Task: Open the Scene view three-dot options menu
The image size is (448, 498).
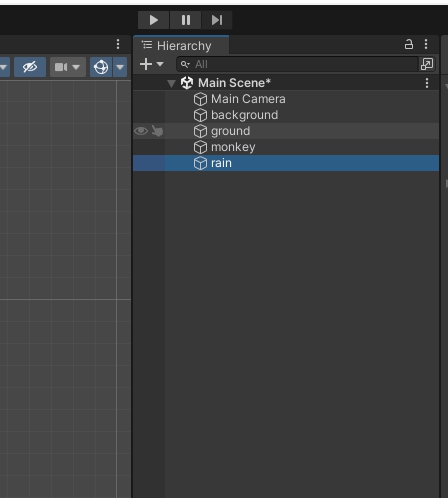Action: [118, 44]
